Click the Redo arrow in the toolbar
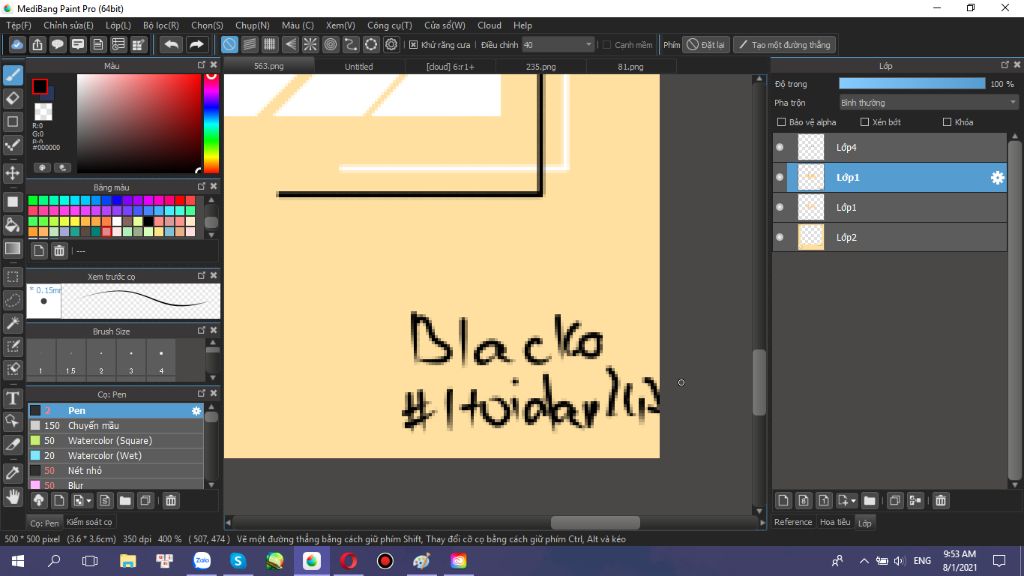 (196, 44)
